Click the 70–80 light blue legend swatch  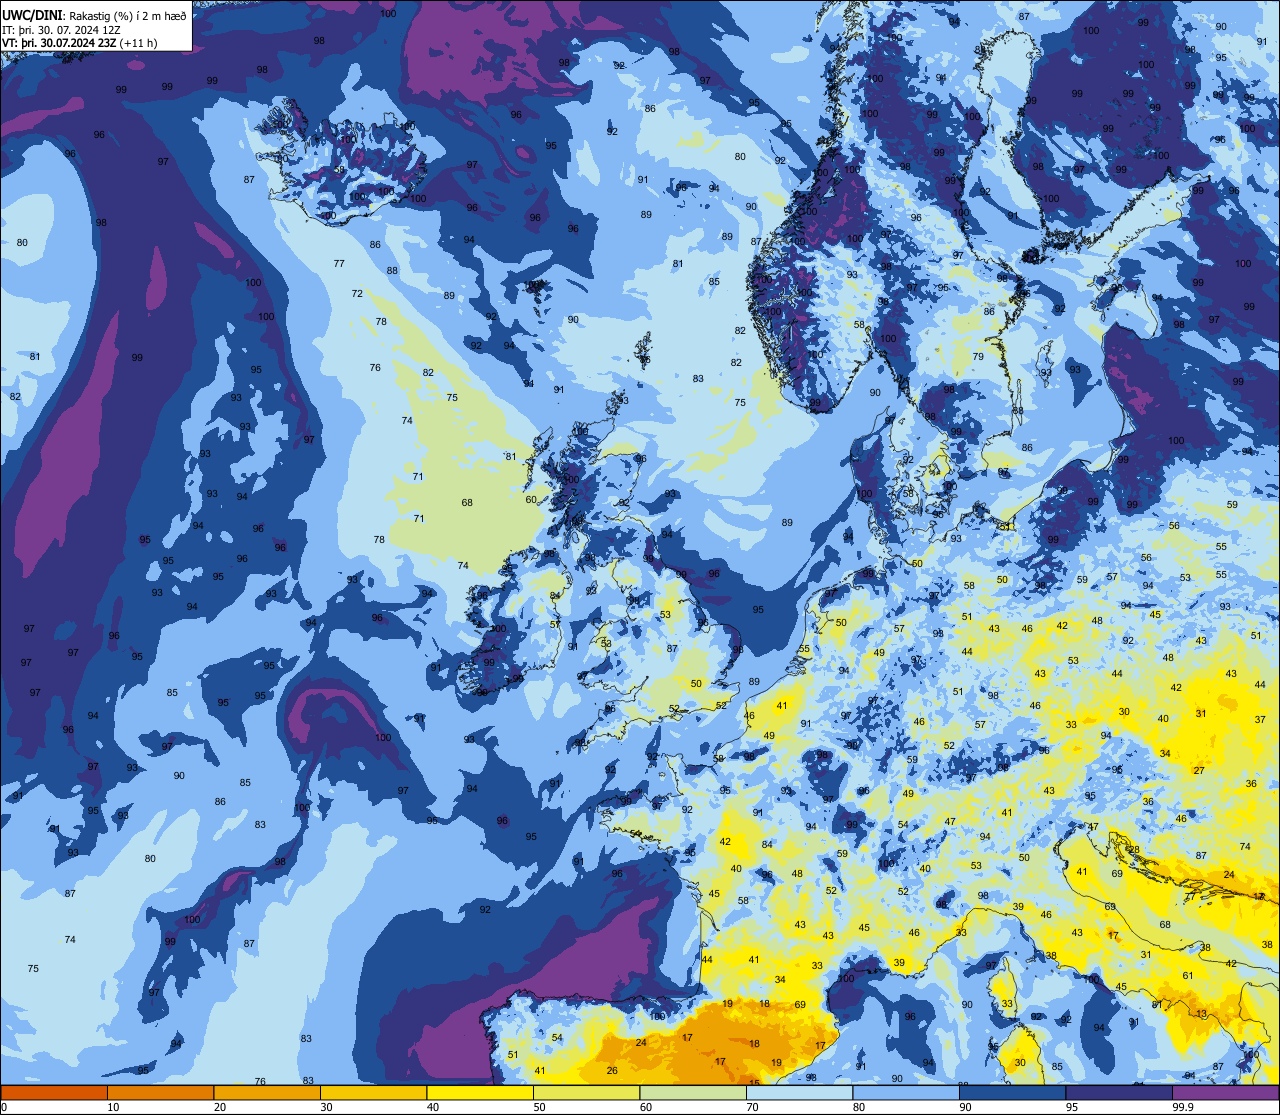coord(799,1092)
